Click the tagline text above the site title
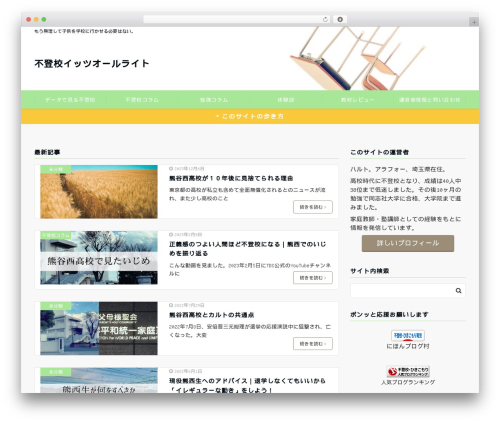The height and width of the screenshot is (423, 500). tap(84, 31)
